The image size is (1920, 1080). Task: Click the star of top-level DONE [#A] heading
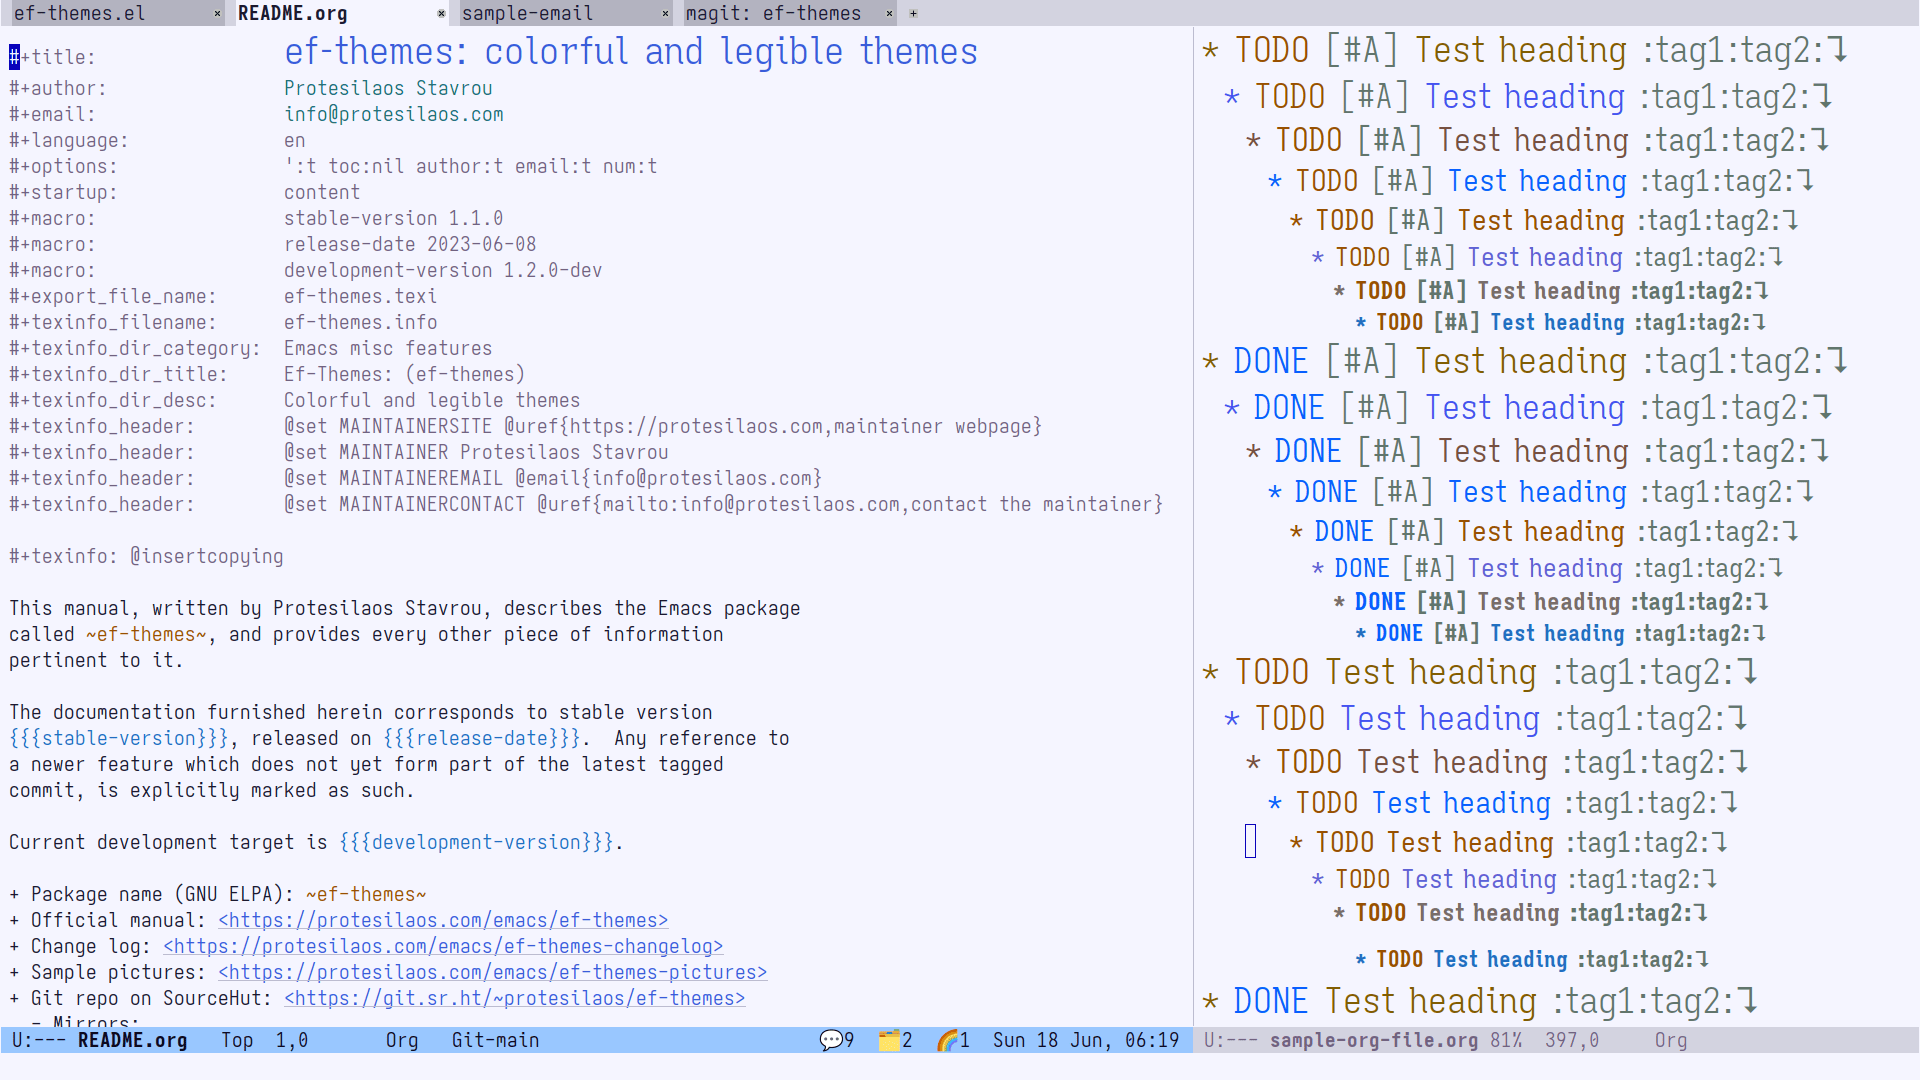pyautogui.click(x=1211, y=361)
